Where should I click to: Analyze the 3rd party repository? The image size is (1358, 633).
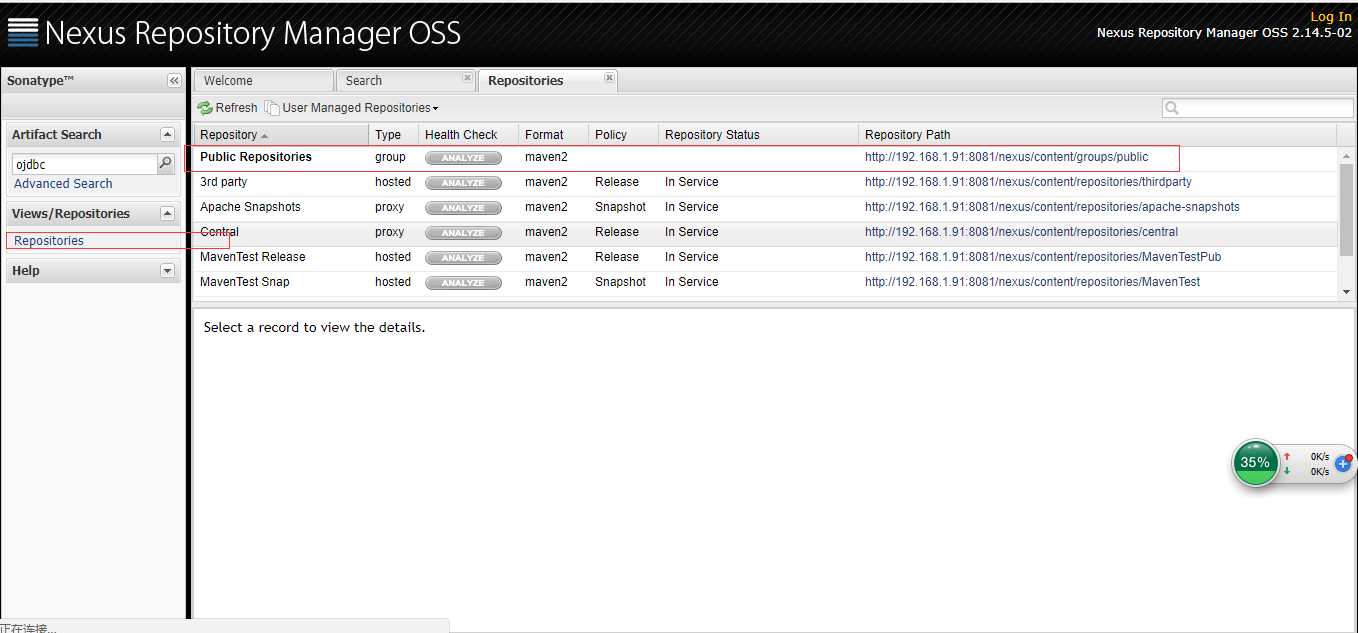(463, 183)
